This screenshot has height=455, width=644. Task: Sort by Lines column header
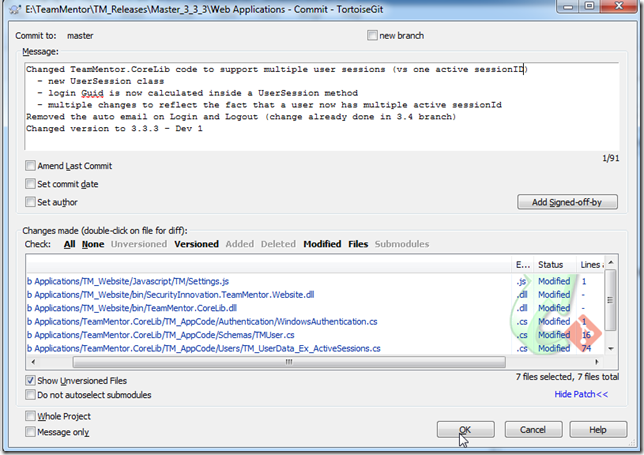coord(591,264)
